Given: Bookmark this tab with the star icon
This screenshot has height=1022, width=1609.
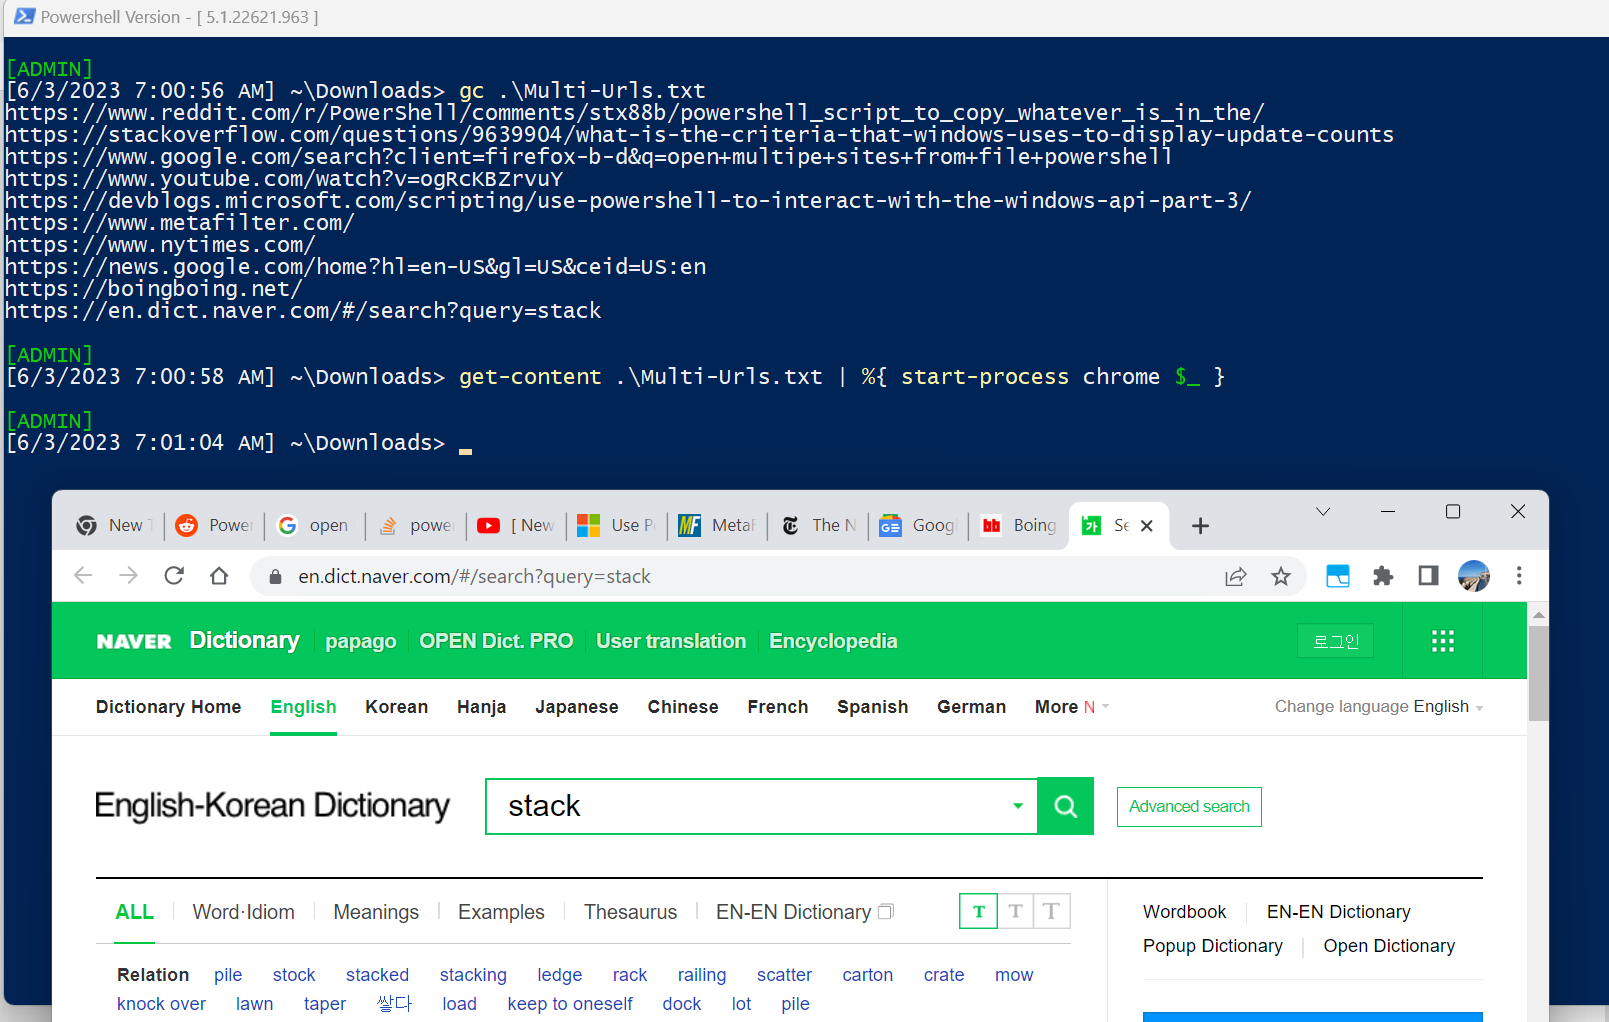Looking at the screenshot, I should pyautogui.click(x=1281, y=576).
